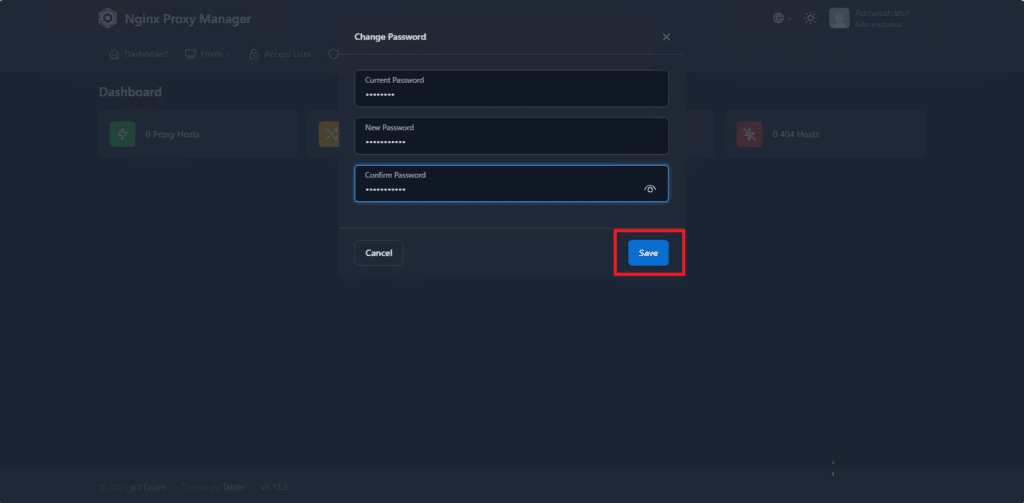Viewport: 1024px width, 503px height.
Task: Click the red 404 Hosts icon
Action: (749, 135)
